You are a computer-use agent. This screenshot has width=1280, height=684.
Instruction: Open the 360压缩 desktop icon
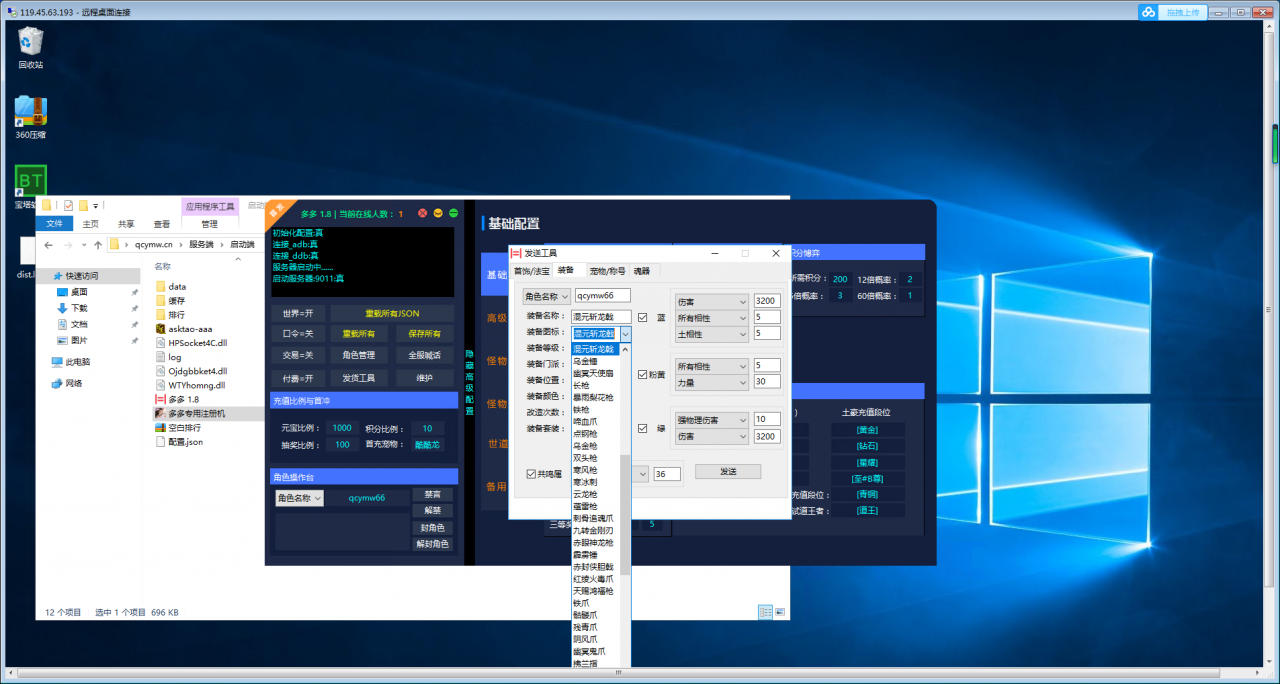click(31, 112)
